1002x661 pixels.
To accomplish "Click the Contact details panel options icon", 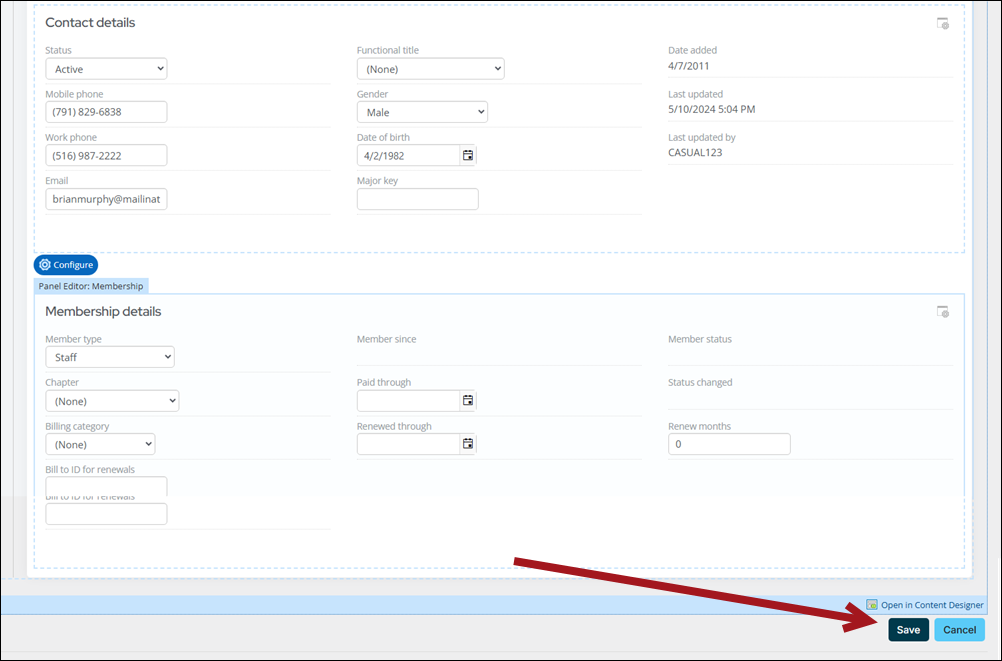I will (942, 24).
